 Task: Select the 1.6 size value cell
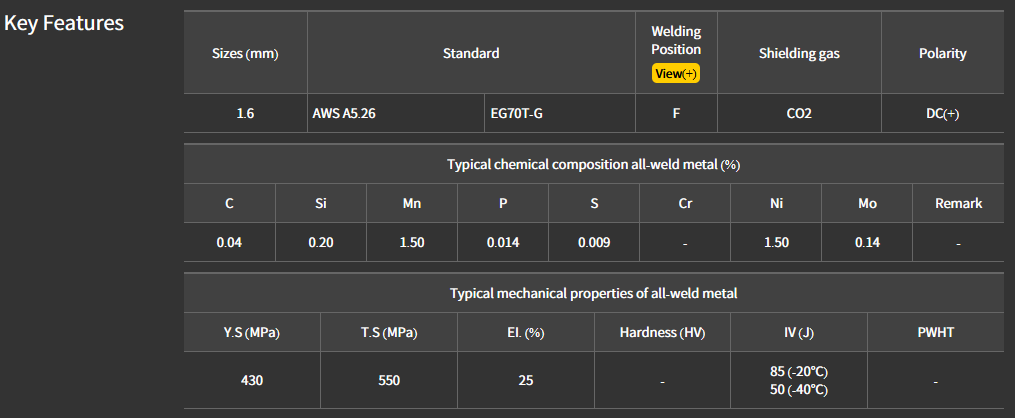[x=245, y=114]
